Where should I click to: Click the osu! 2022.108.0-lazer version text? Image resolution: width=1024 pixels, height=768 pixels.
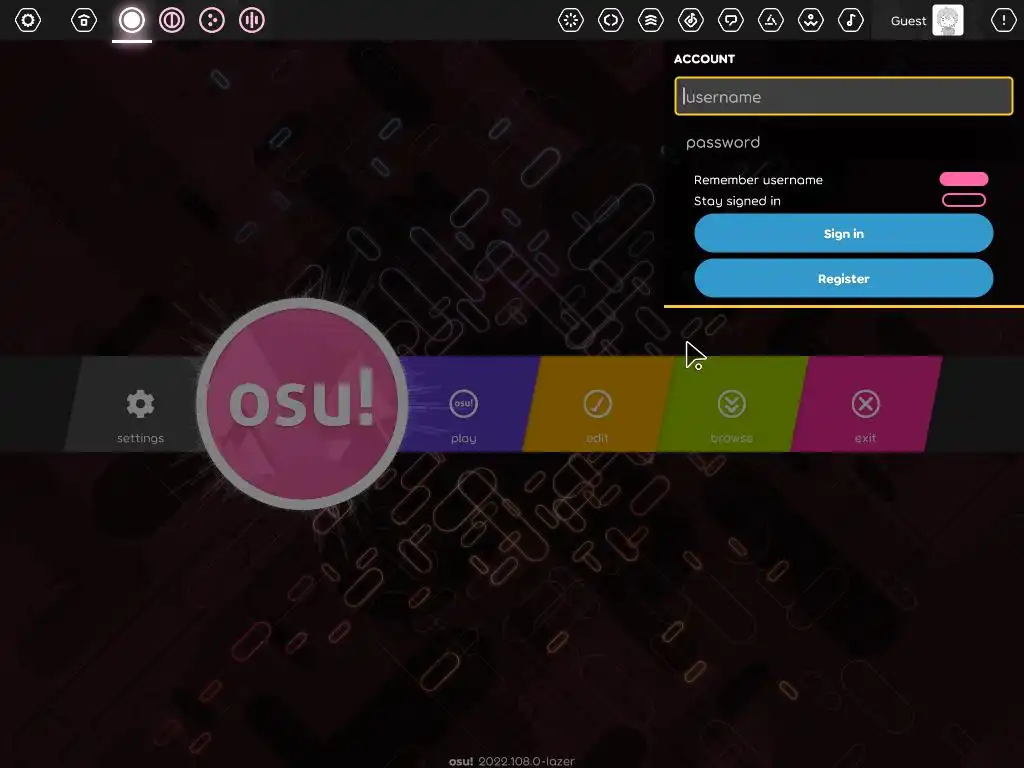(512, 761)
